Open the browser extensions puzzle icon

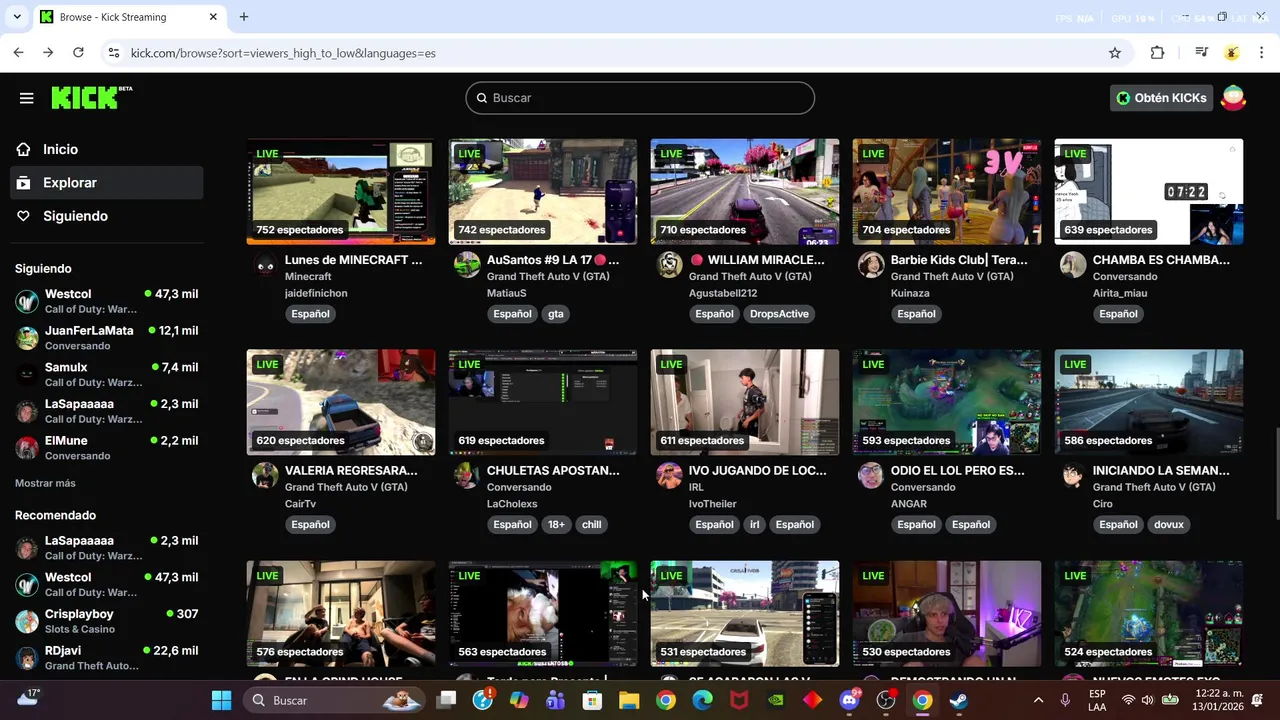pyautogui.click(x=1157, y=53)
